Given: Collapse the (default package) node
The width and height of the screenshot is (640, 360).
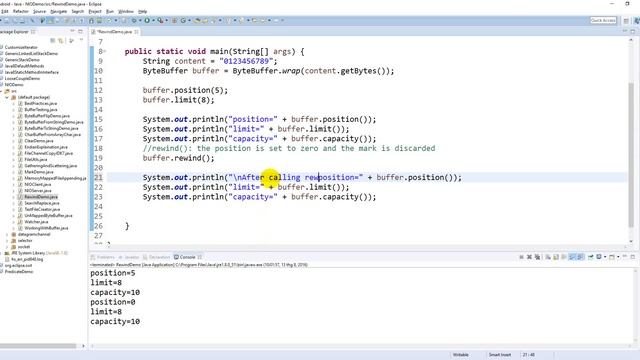Looking at the screenshot, I should tap(7, 97).
